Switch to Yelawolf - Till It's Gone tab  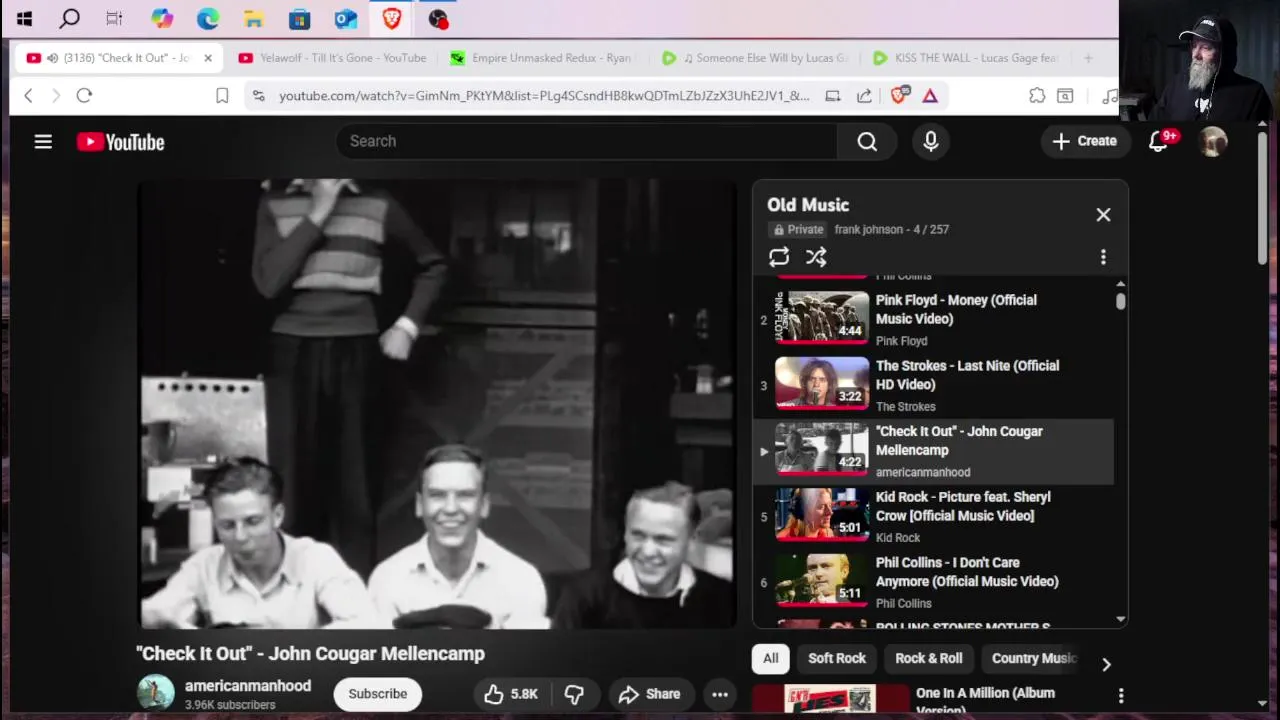click(331, 58)
